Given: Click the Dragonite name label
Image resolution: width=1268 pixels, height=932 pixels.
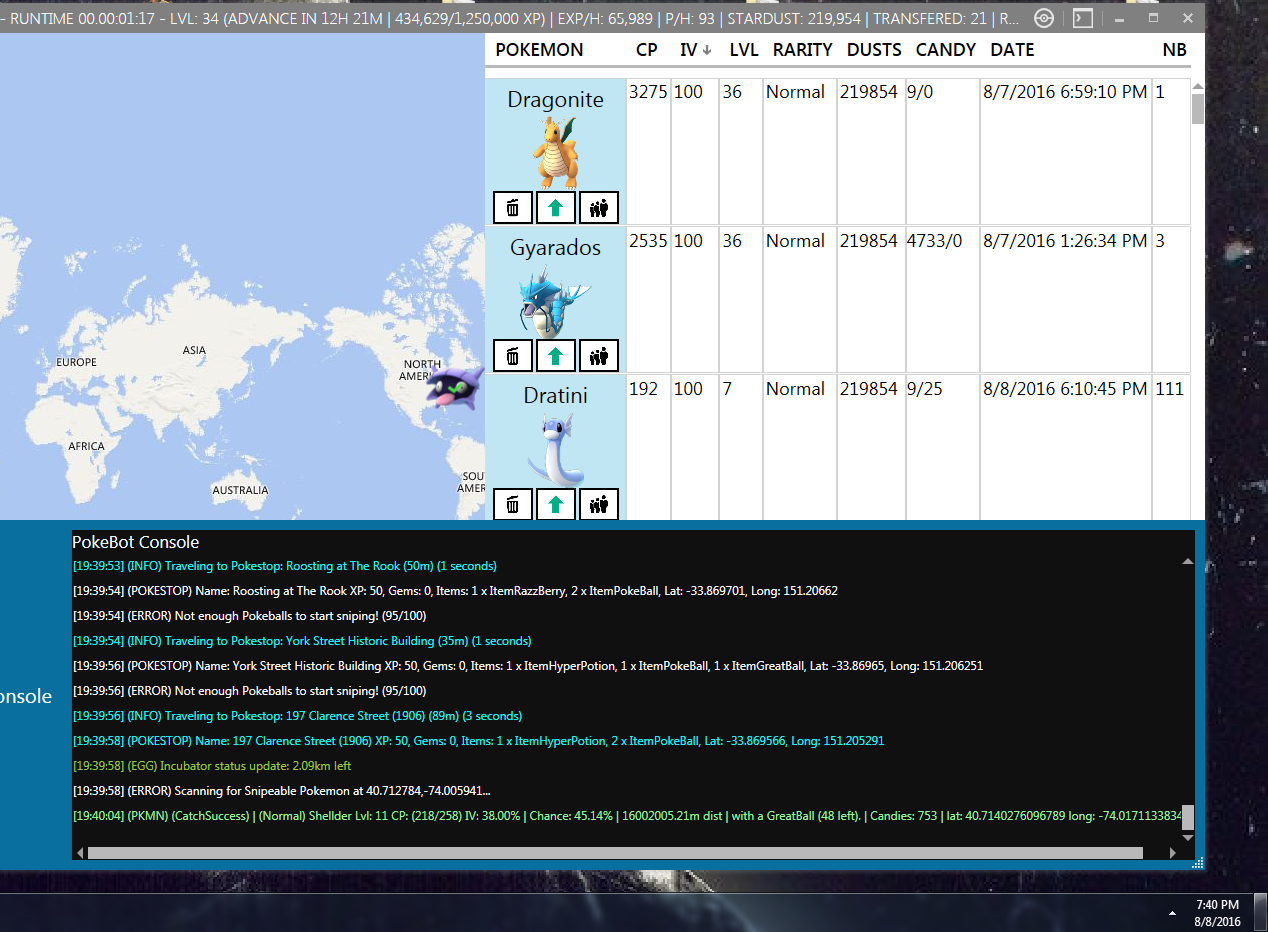Looking at the screenshot, I should (556, 100).
